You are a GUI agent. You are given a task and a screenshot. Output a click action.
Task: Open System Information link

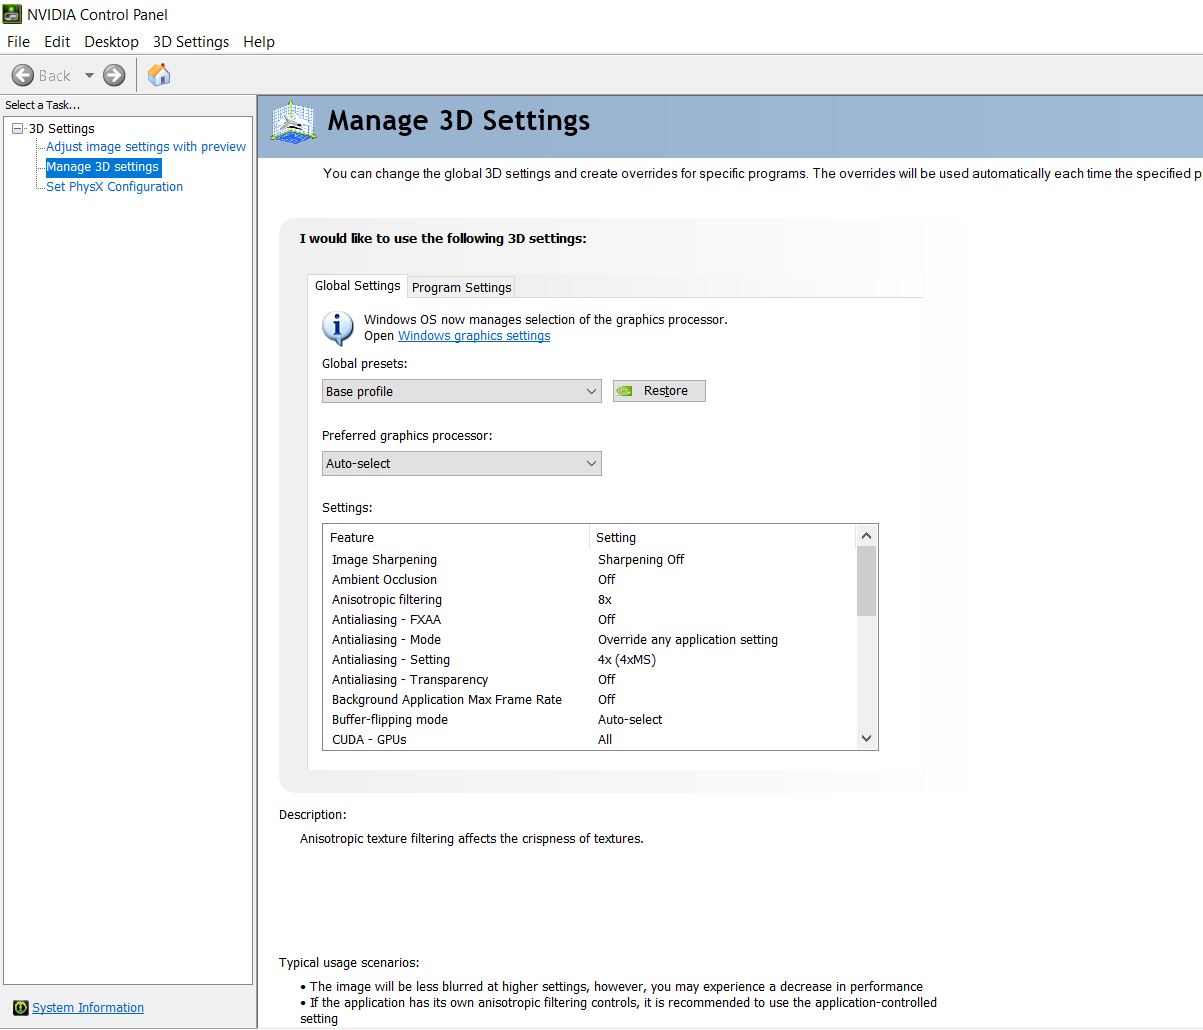[x=88, y=1007]
